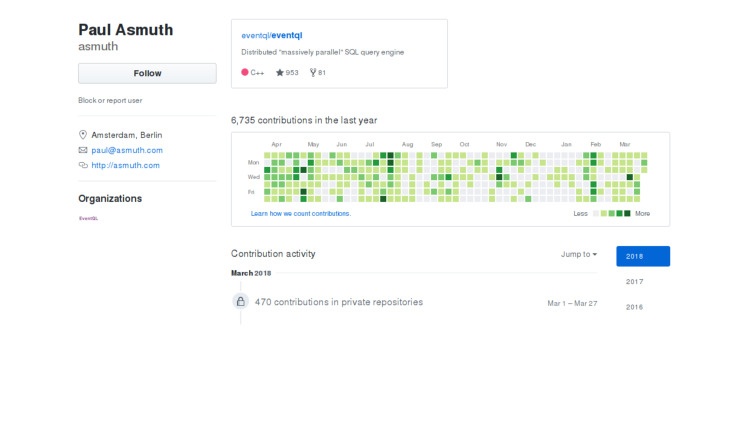Screen dimensions: 750x422
Task: Open the eventql/eventql repository link
Action: point(279,35)
